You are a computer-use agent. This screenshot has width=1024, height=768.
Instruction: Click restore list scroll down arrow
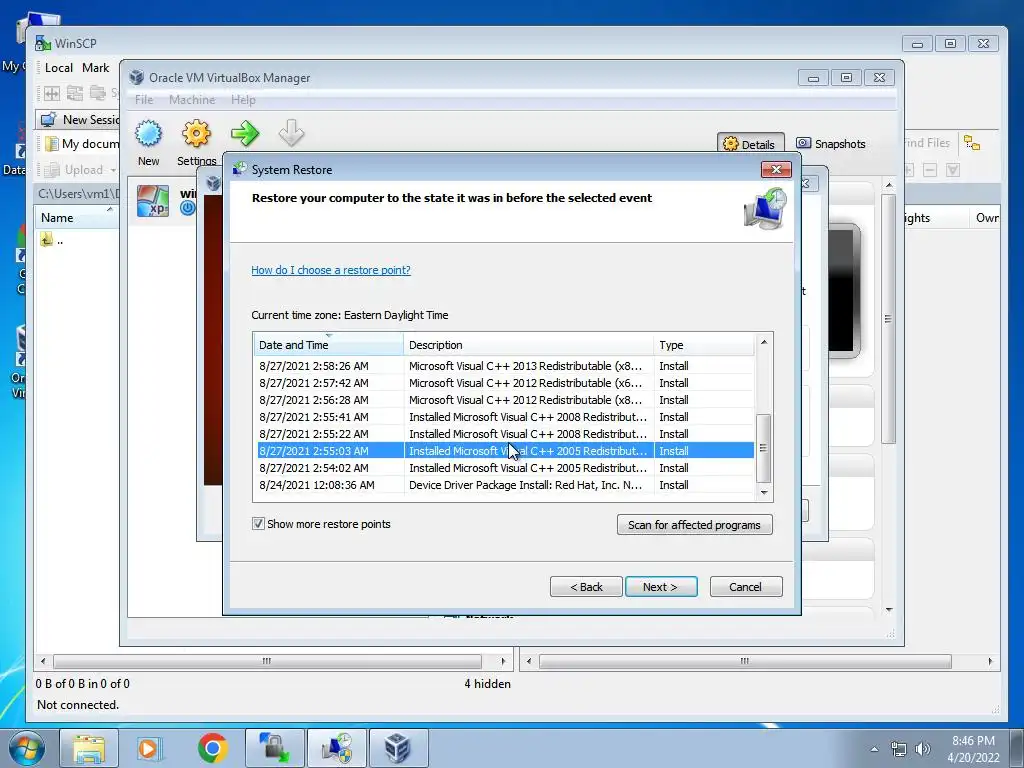[x=763, y=493]
